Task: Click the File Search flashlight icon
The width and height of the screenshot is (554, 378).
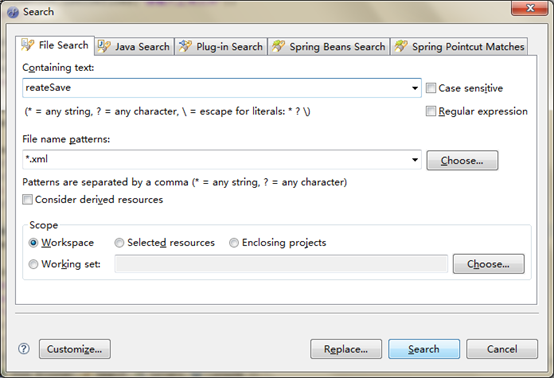Action: click(28, 45)
